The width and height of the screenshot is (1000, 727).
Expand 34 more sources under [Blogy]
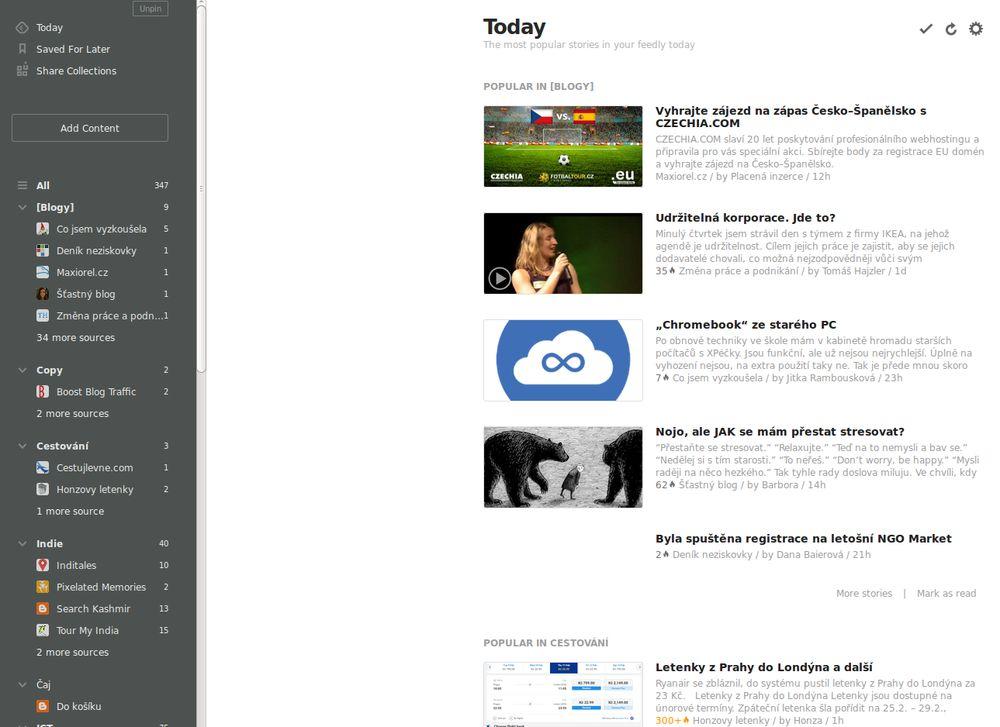click(75, 337)
